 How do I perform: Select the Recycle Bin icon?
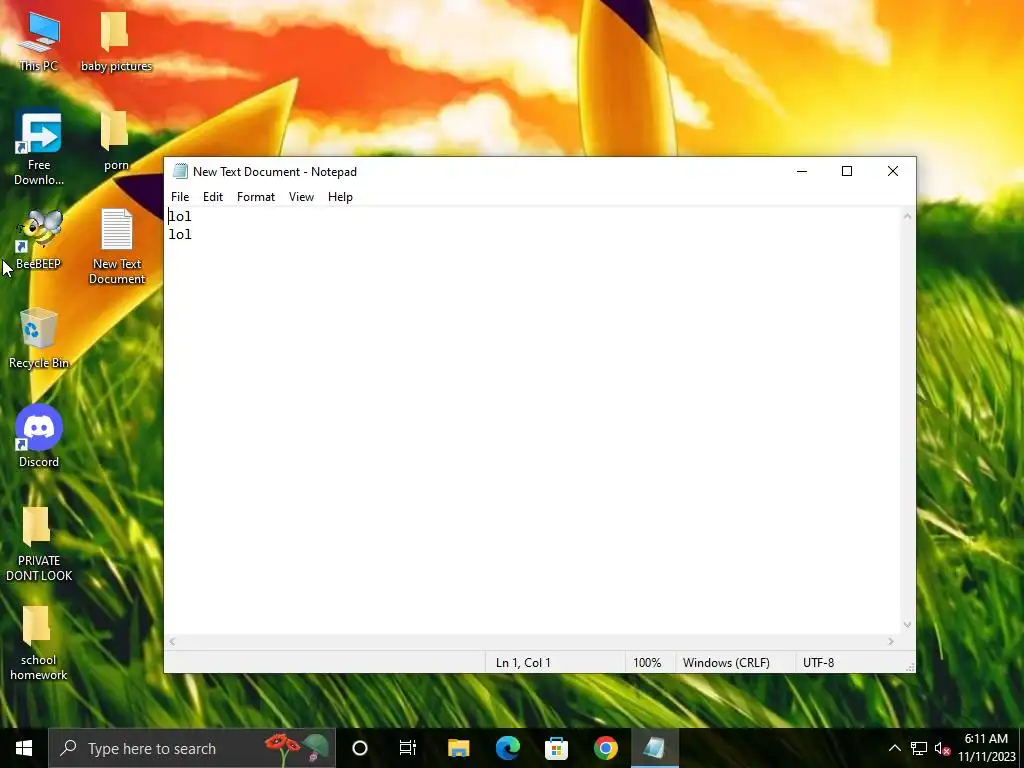[x=39, y=339]
